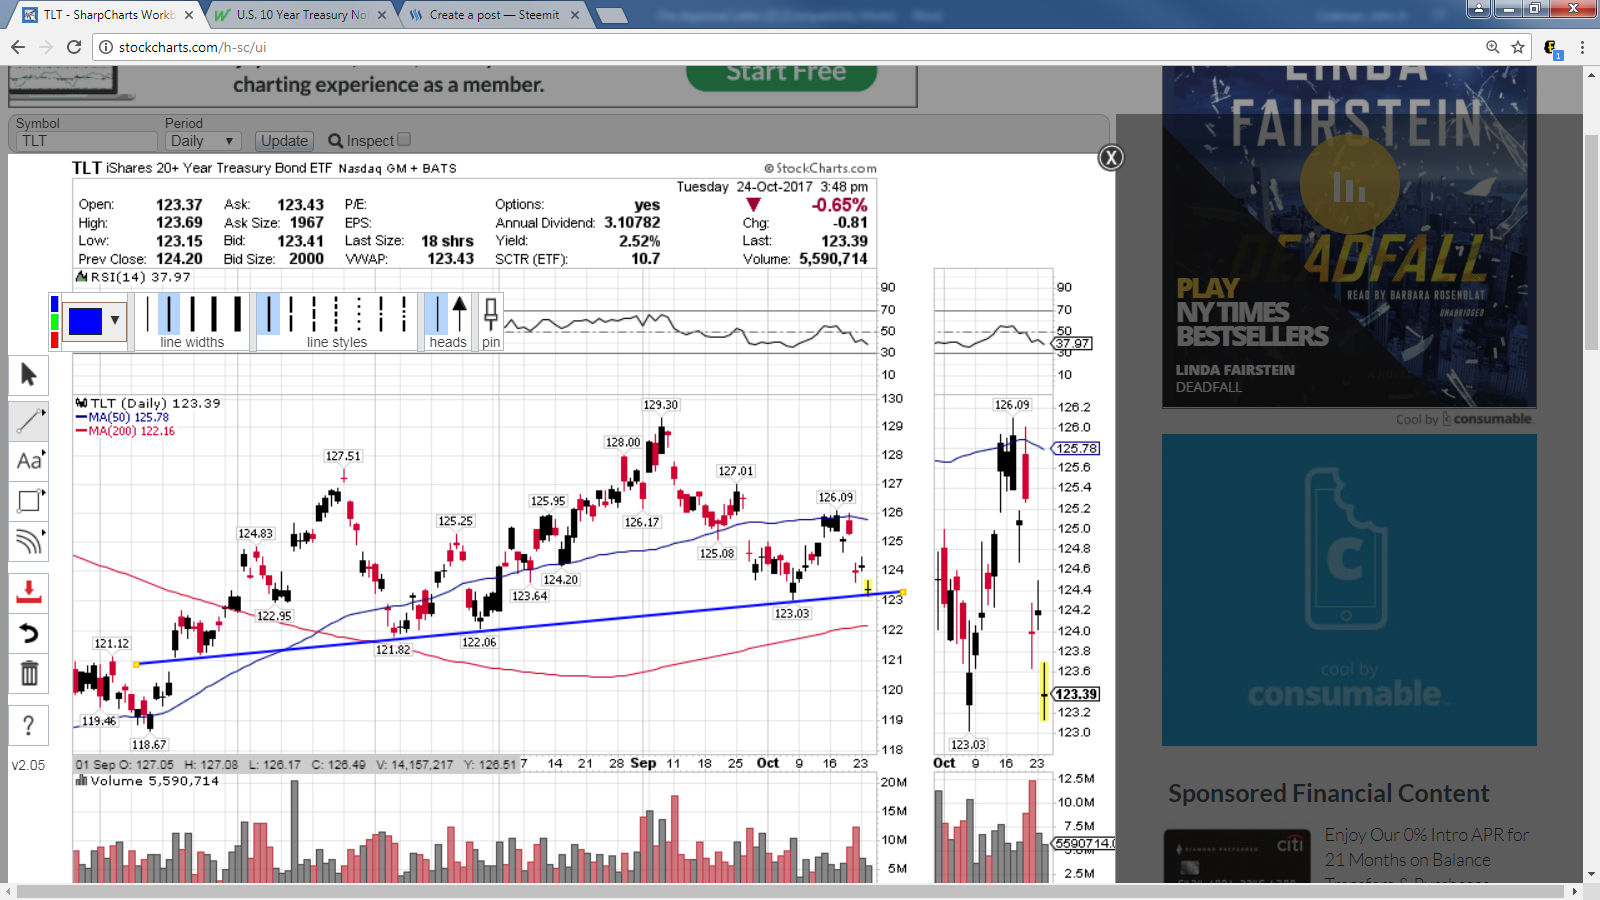Viewport: 1600px width, 900px height.
Task: Open the Linda Fairstein Deadfall ad
Action: coord(1349,237)
